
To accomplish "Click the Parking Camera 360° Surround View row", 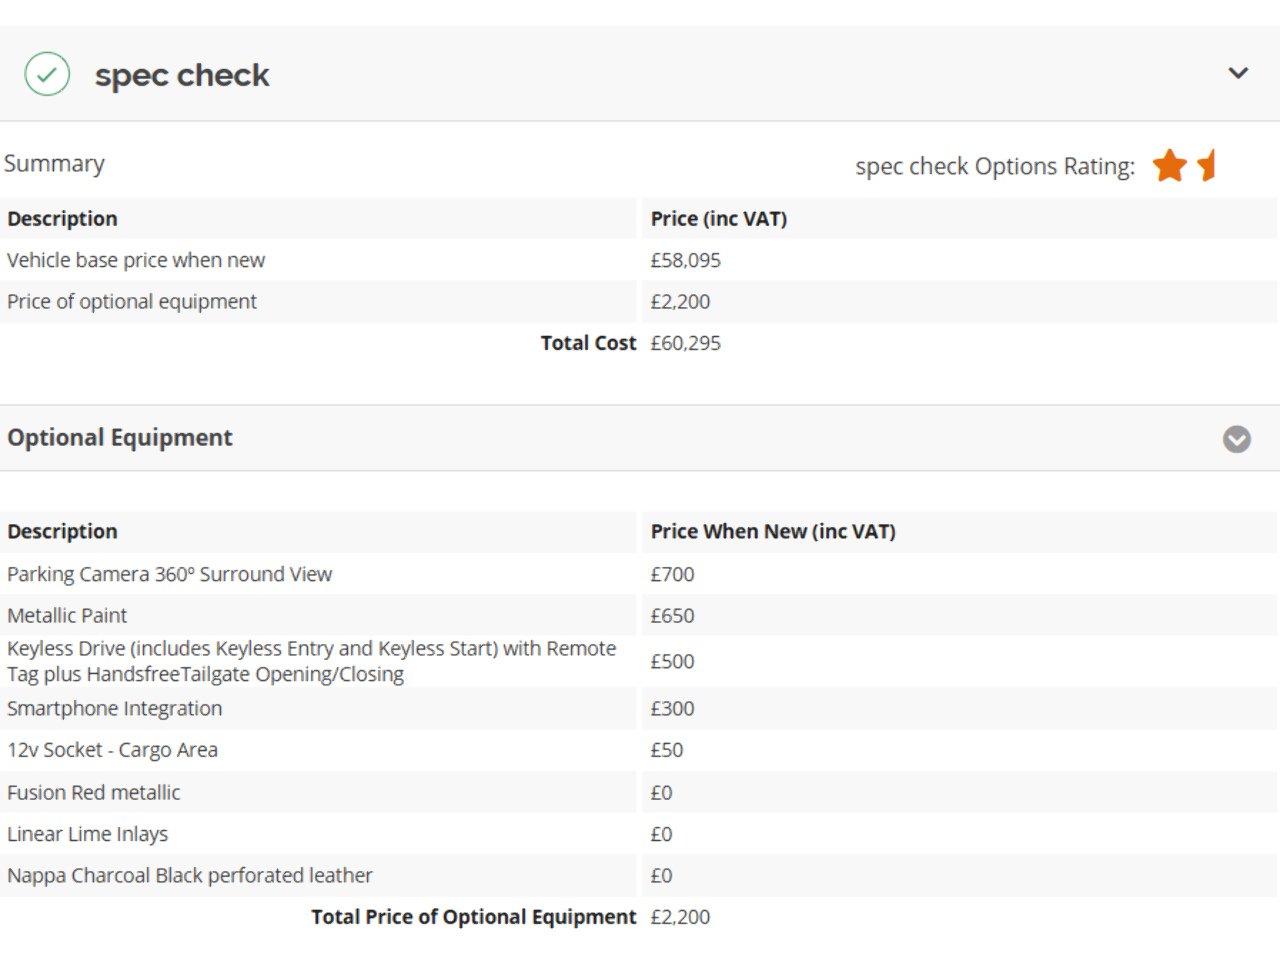I will [x=169, y=574].
